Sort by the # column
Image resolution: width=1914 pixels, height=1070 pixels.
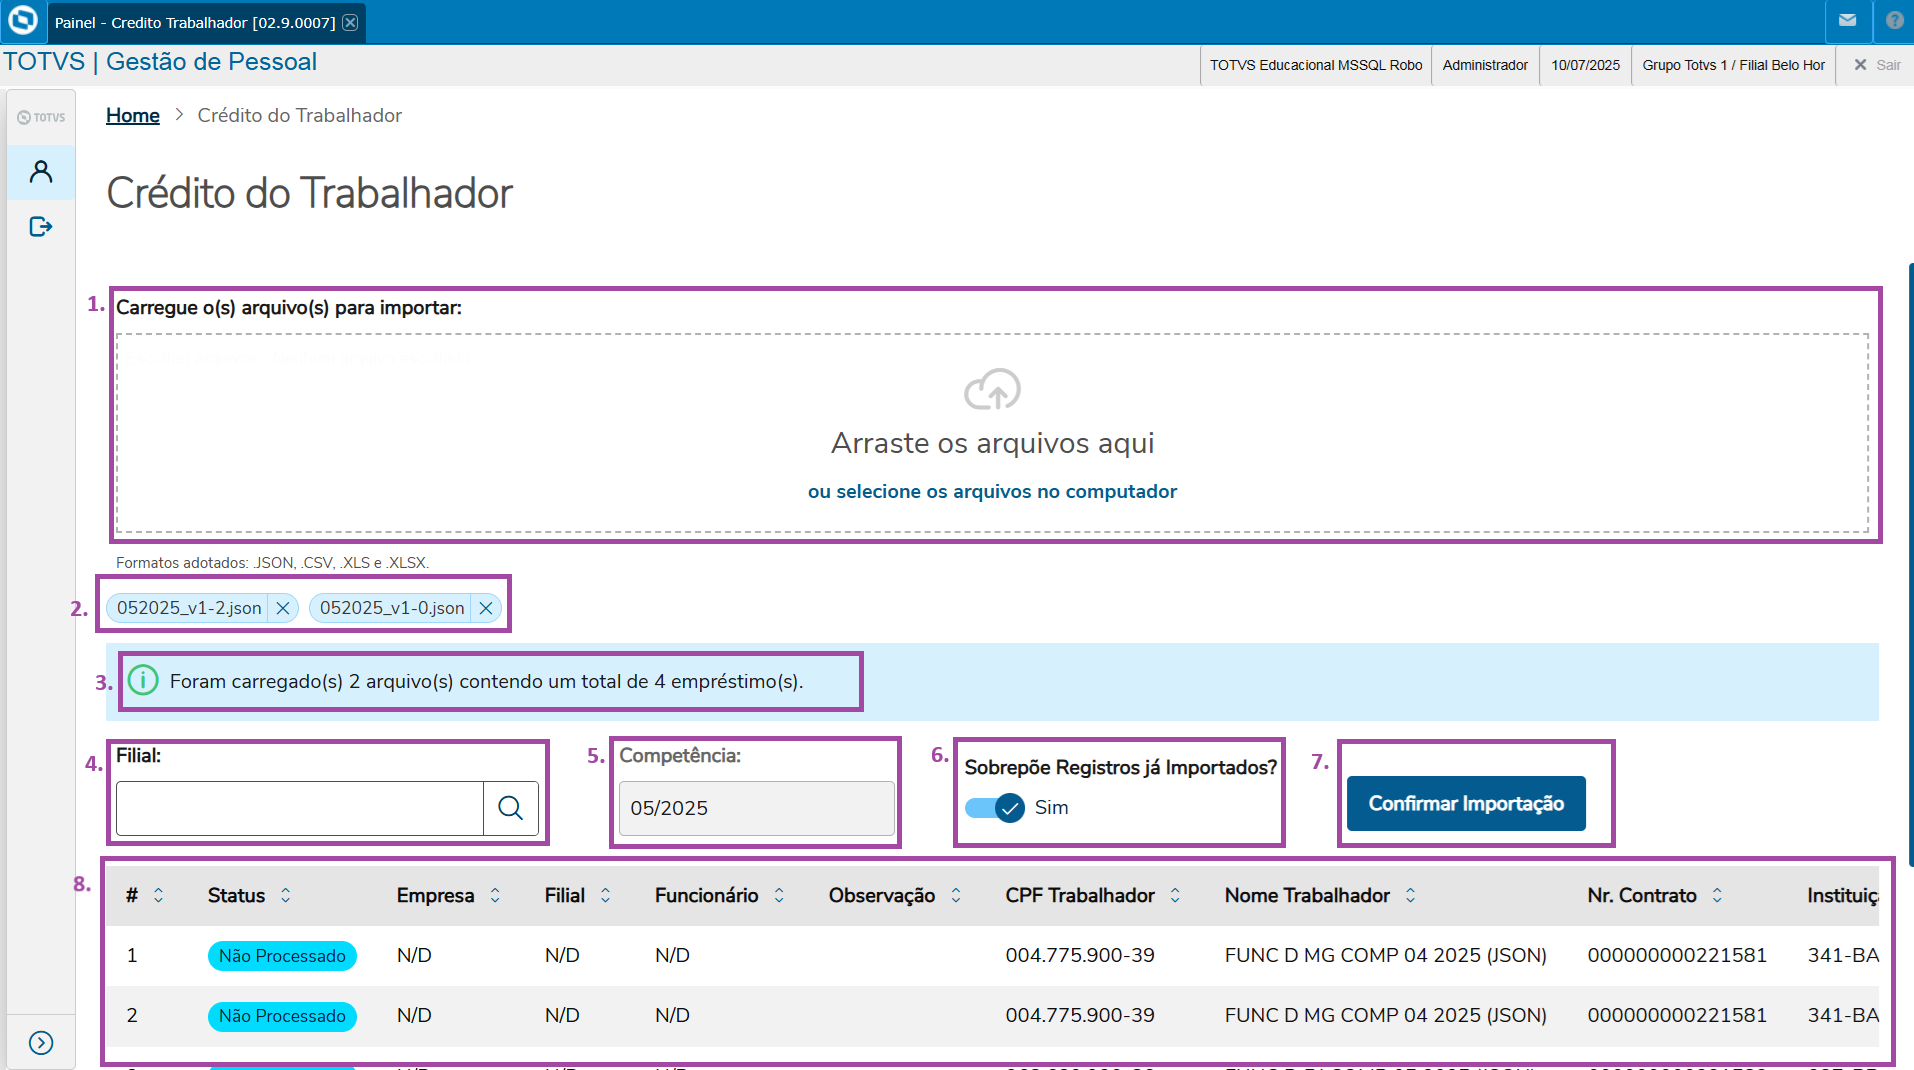tap(158, 895)
